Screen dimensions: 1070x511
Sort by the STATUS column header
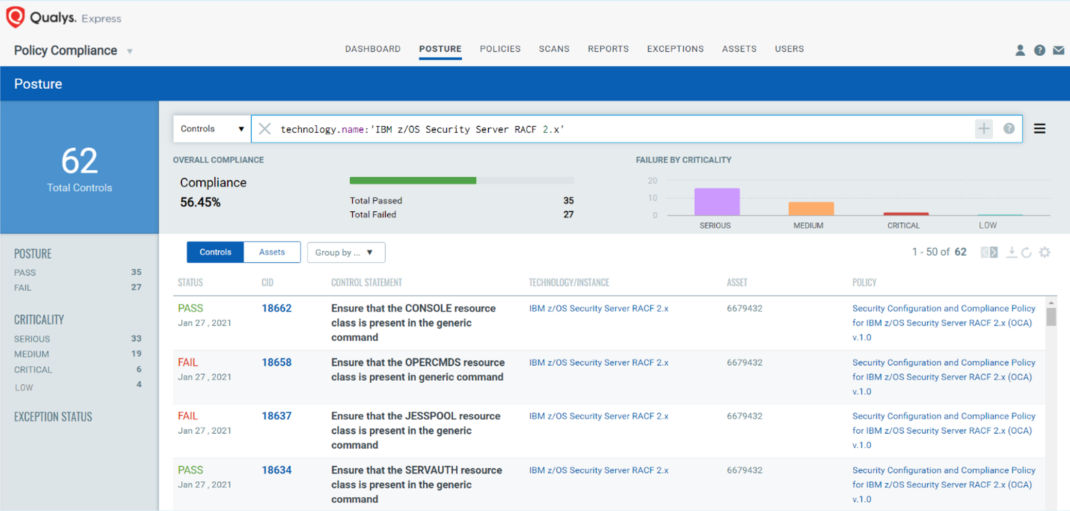click(190, 282)
